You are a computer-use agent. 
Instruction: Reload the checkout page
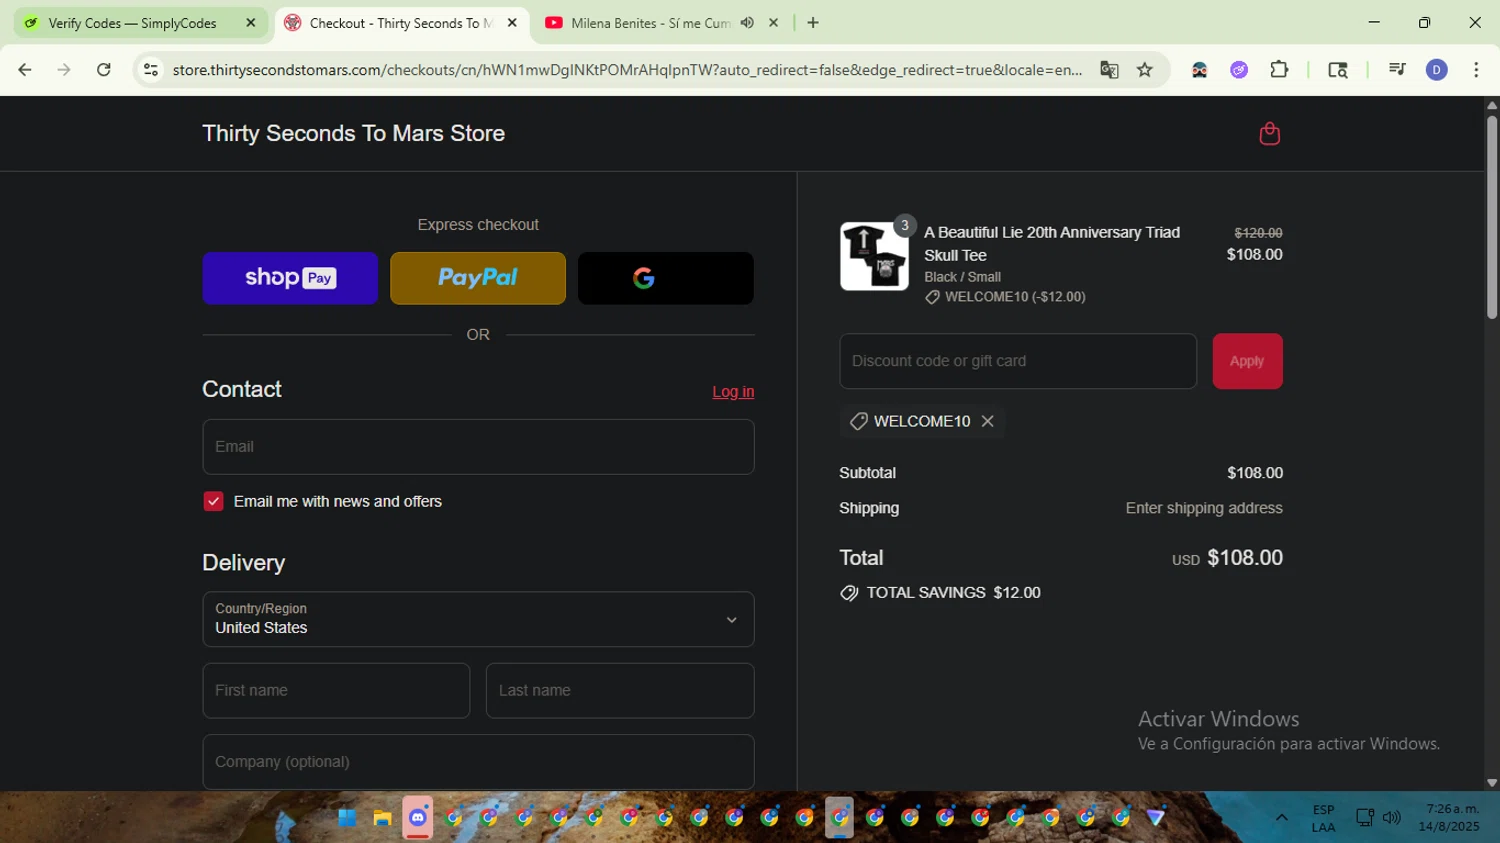point(104,70)
